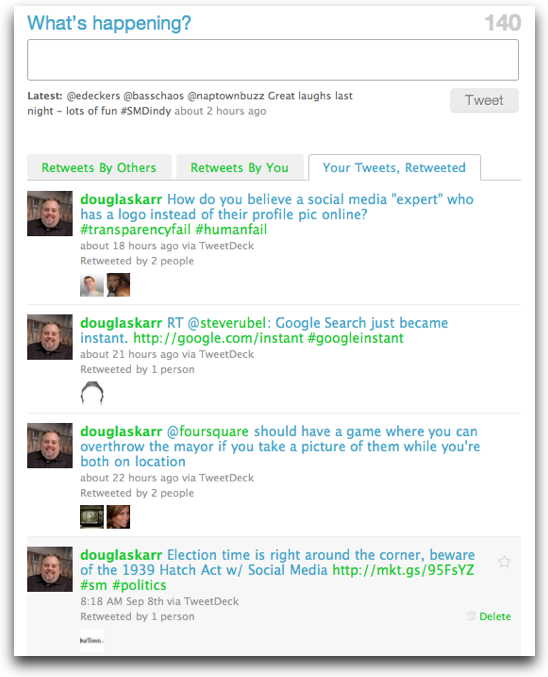Screen dimensions: 548x677
Task: Click the 140 character counter
Action: coord(503,23)
